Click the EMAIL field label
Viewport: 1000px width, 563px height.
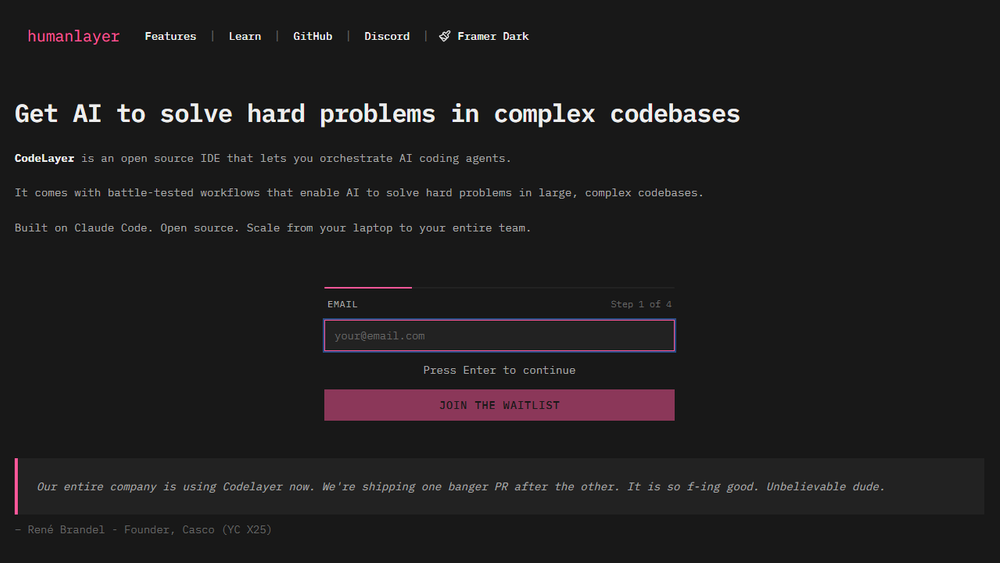(x=342, y=304)
